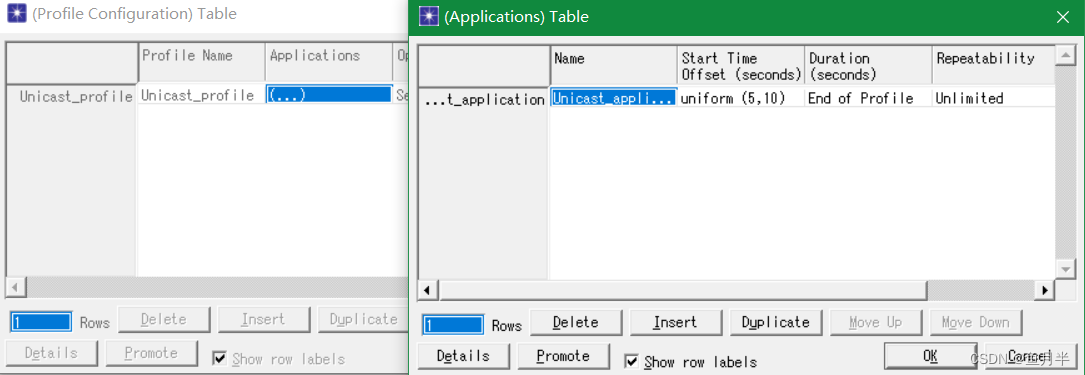Image resolution: width=1085 pixels, height=375 pixels.
Task: Click the Start Time Offset column header
Action: click(x=740, y=65)
